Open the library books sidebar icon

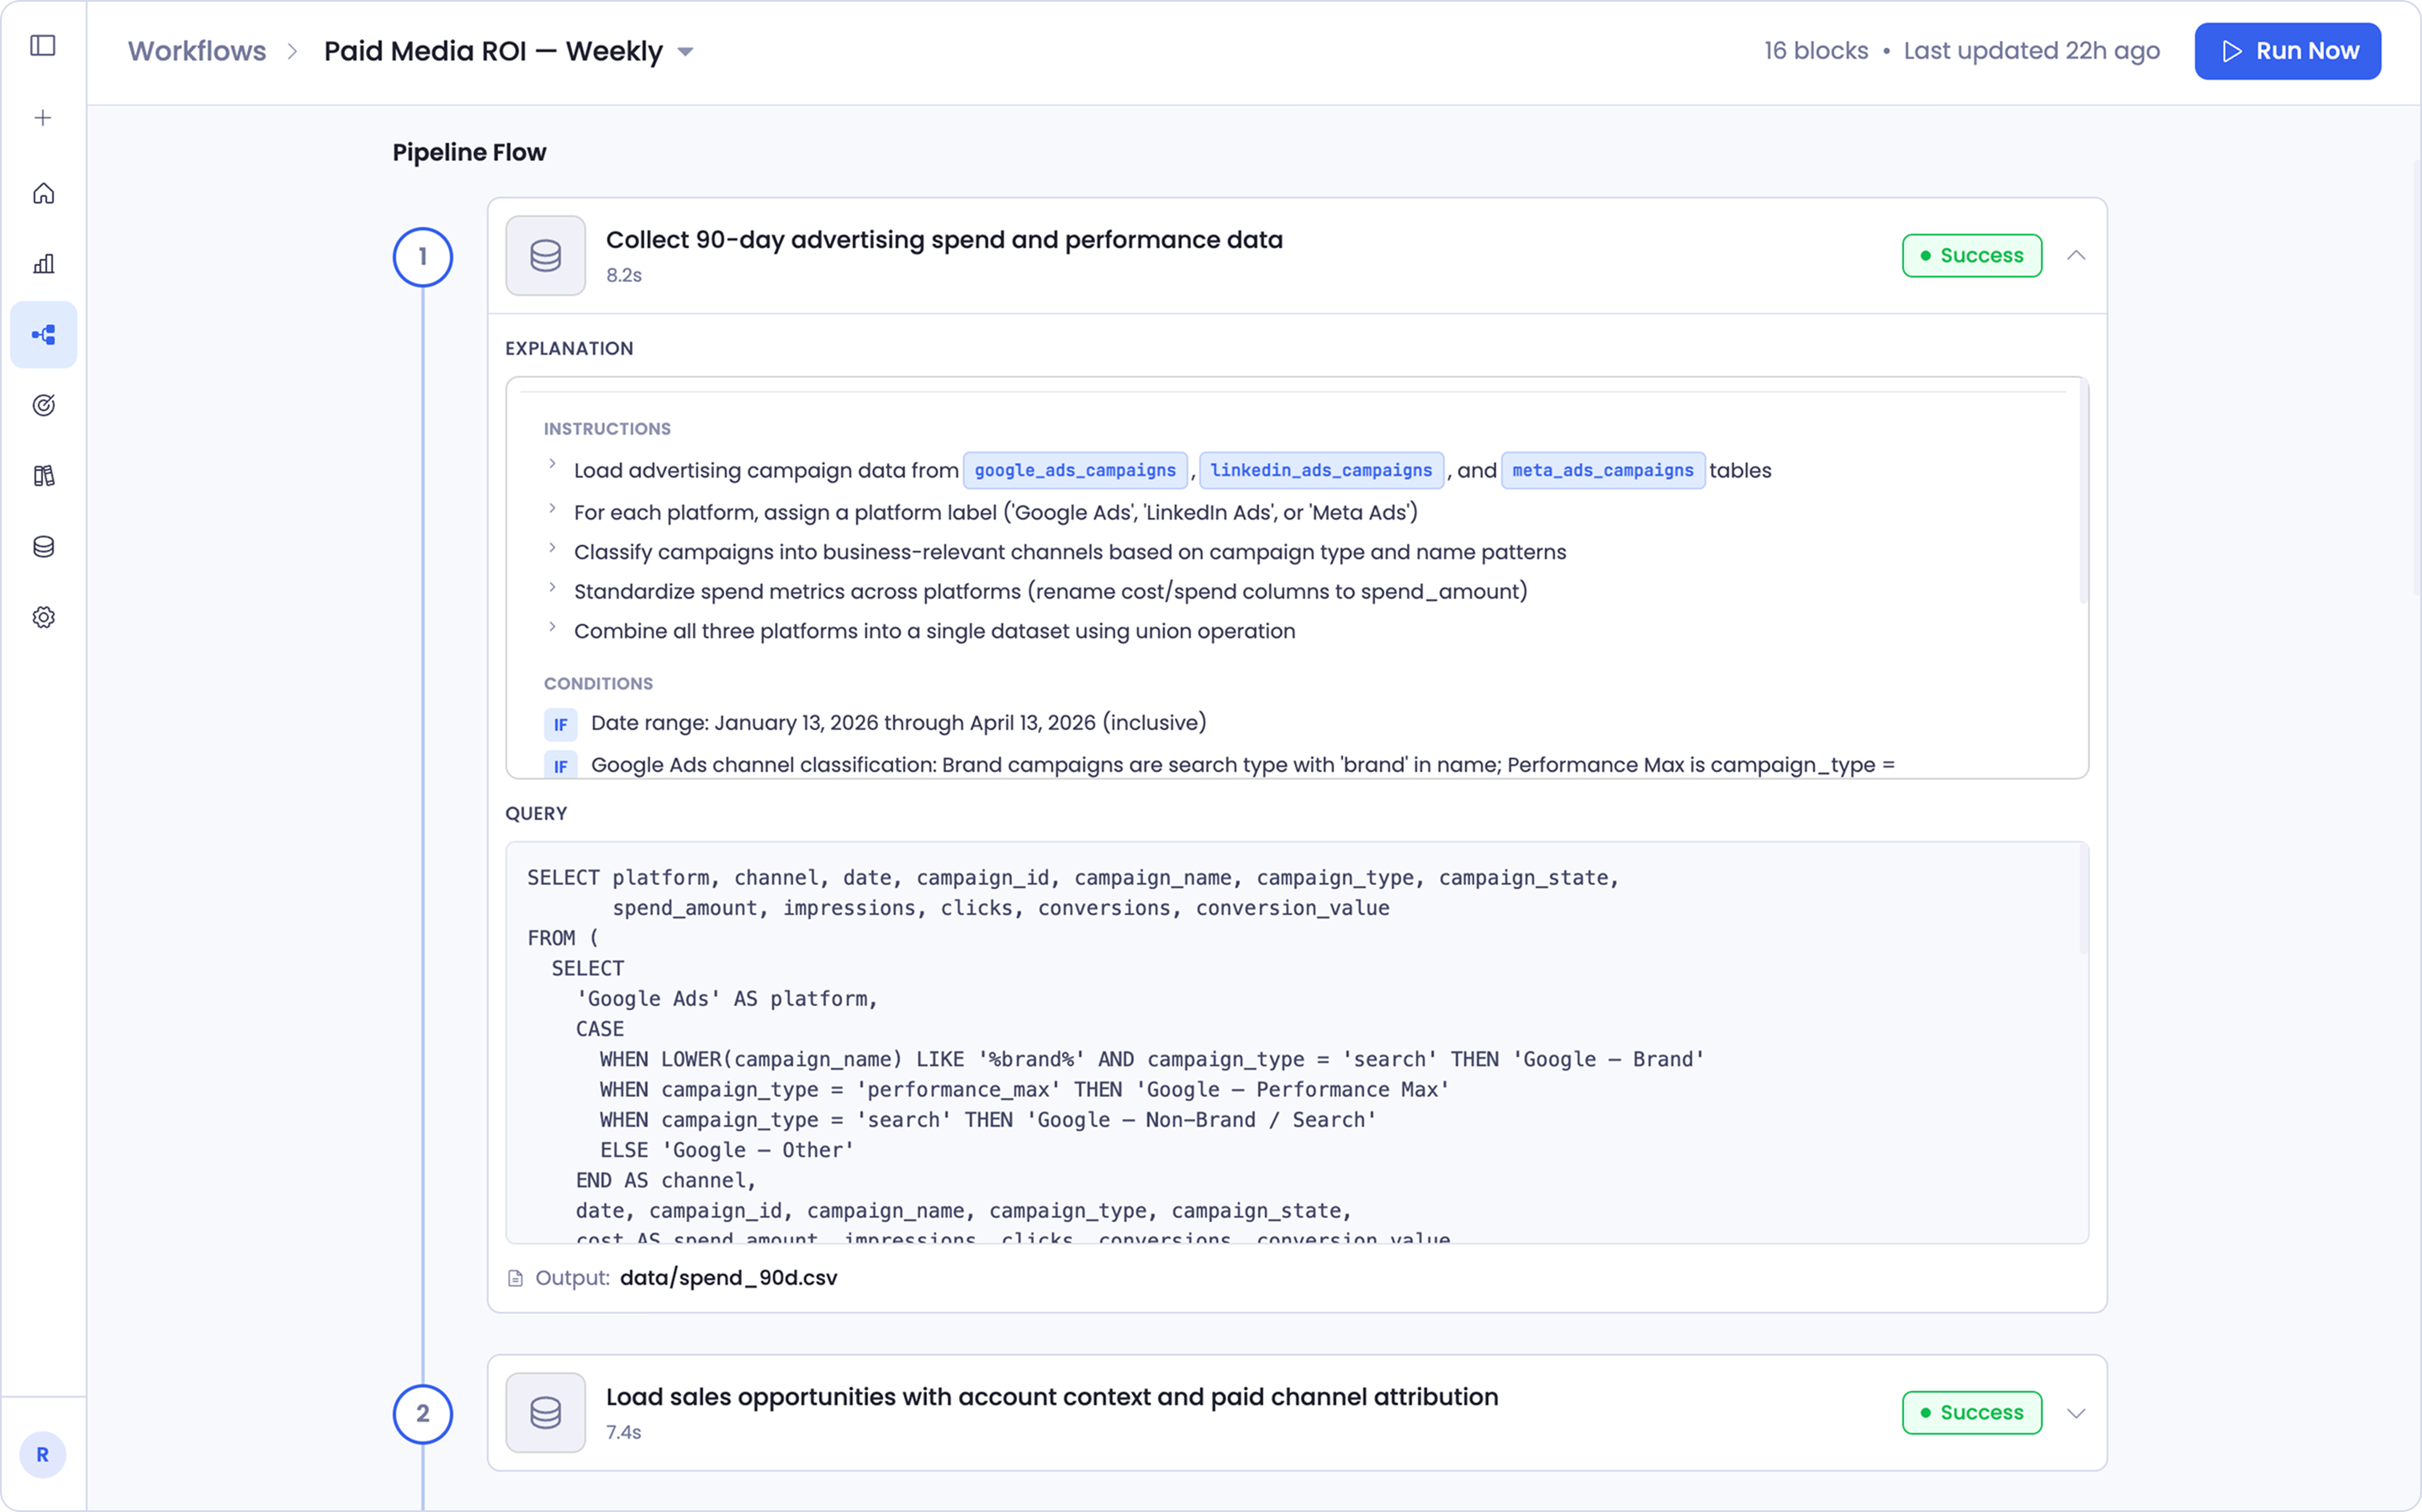[x=43, y=476]
